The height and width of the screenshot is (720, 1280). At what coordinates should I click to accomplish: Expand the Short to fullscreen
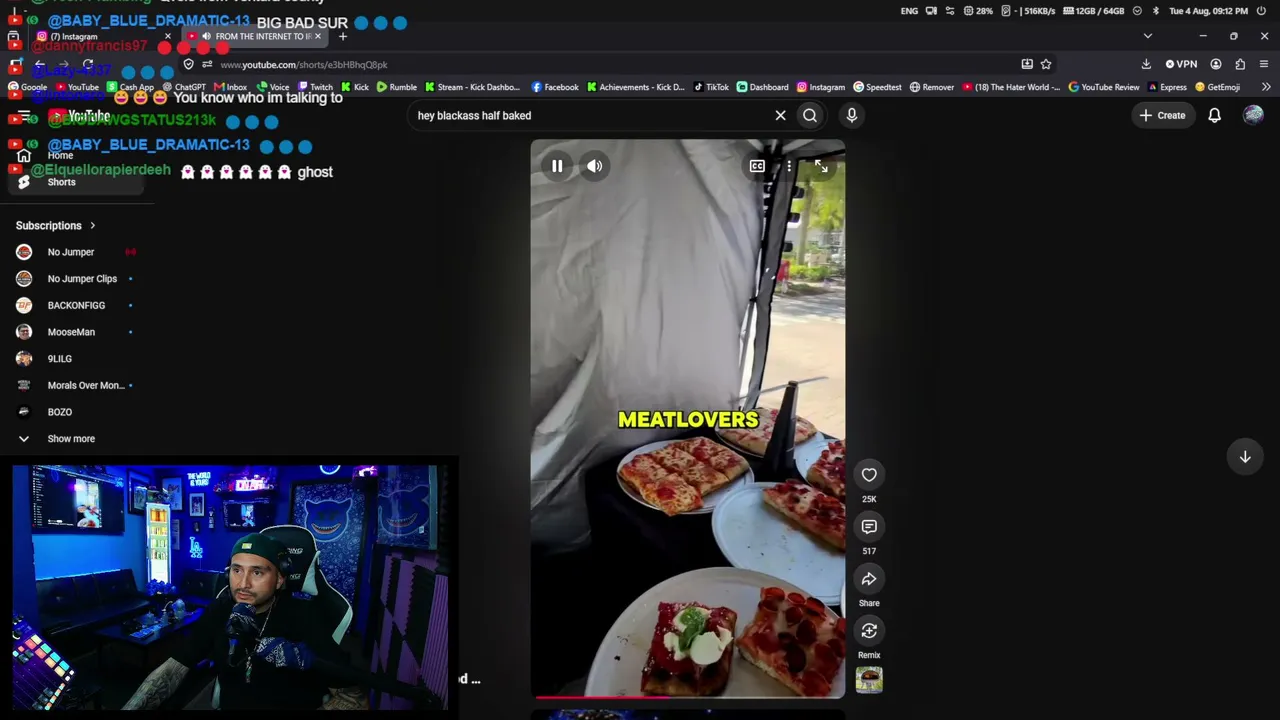tap(821, 166)
